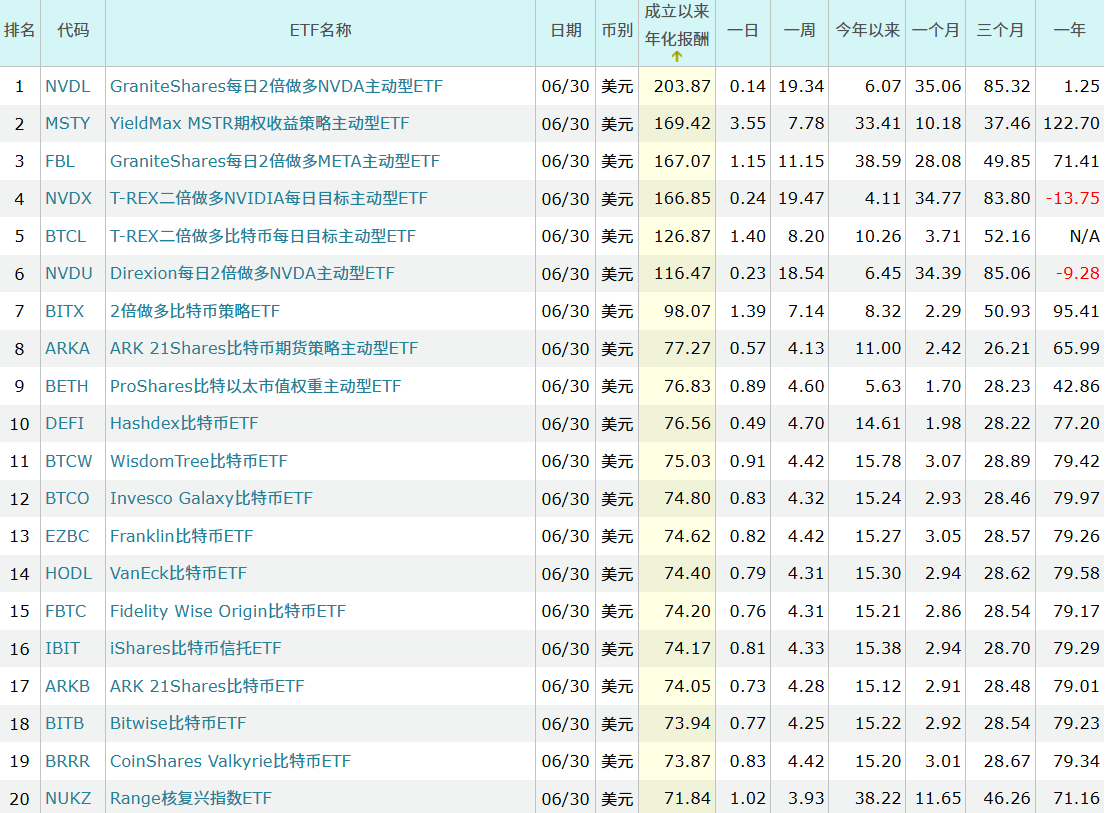The width and height of the screenshot is (1105, 813).
Task: Select the N/A one-year cell
Action: [x=1085, y=236]
